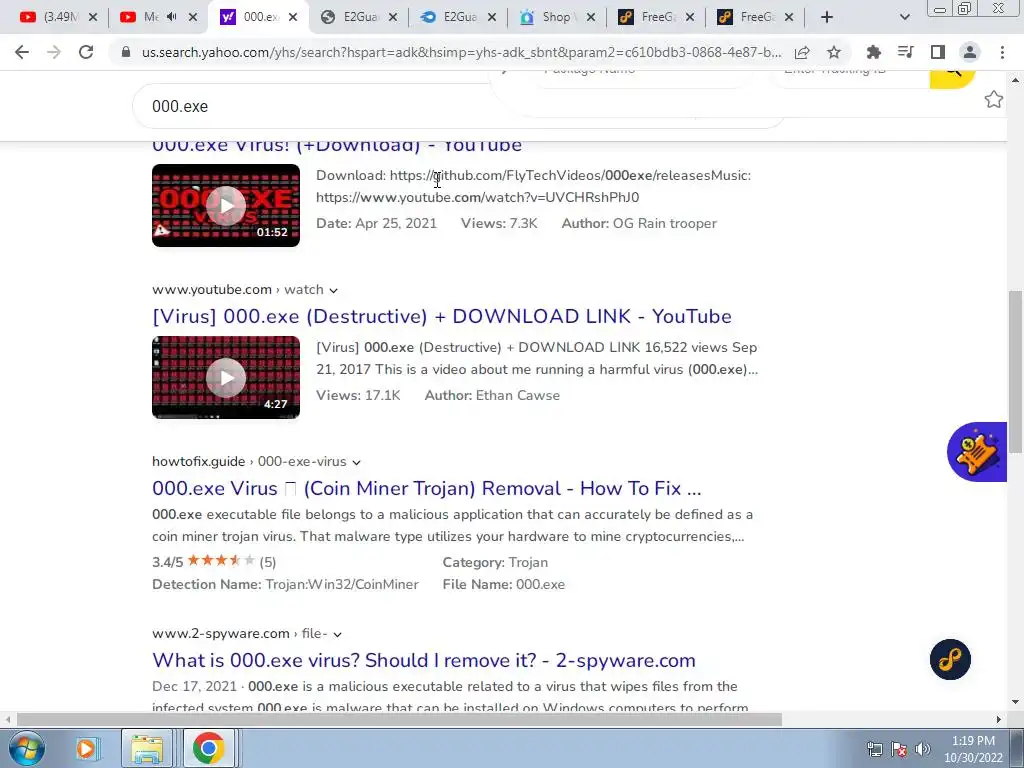Click the text 'File Name: 000.exe'

tap(504, 584)
